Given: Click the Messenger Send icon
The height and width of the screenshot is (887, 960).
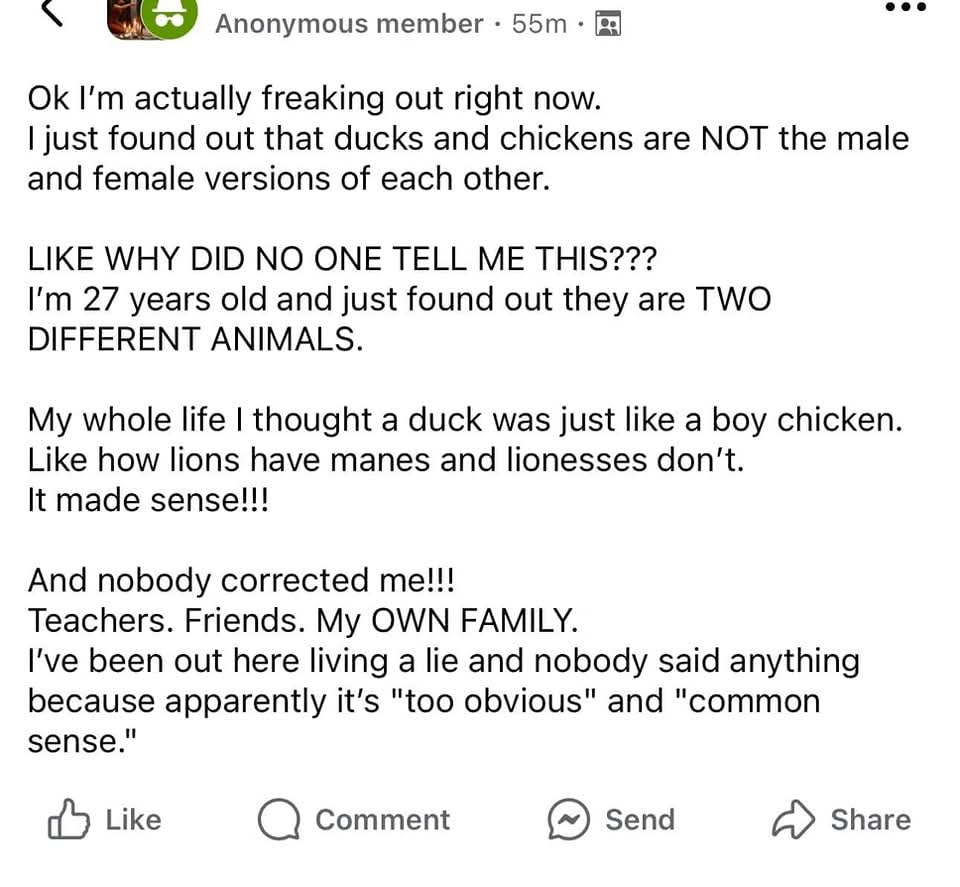Looking at the screenshot, I should (567, 820).
